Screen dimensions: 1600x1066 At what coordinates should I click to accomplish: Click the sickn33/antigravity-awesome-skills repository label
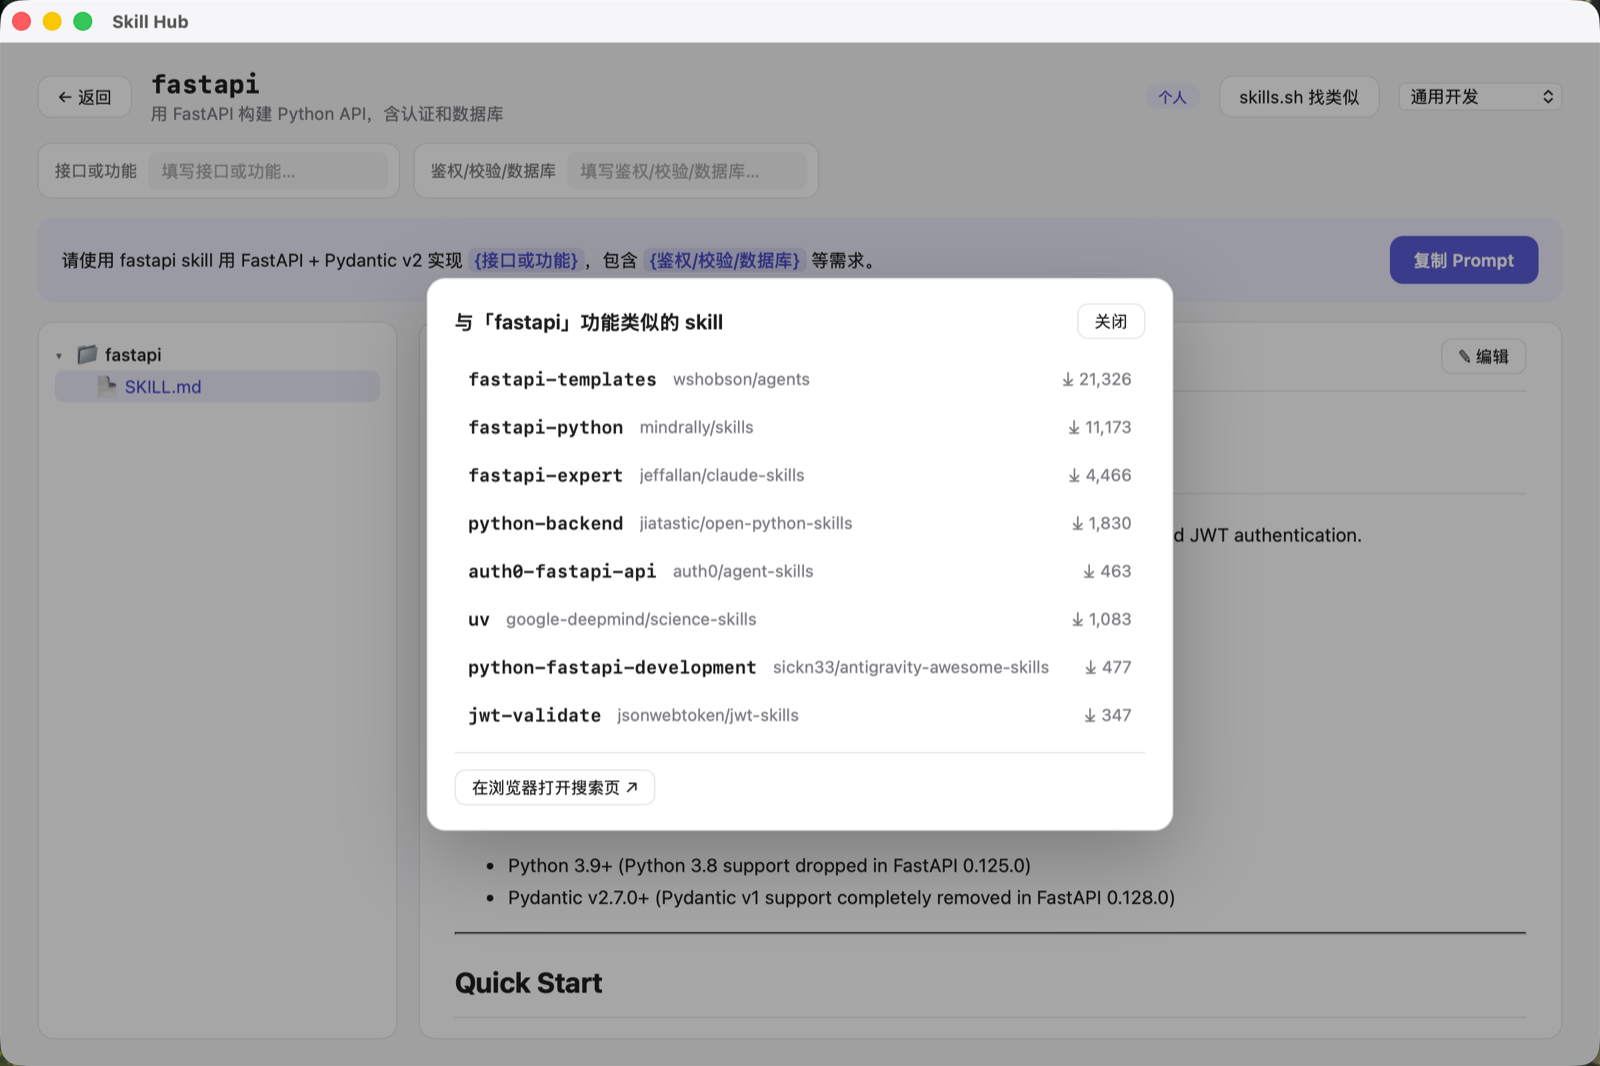(911, 667)
